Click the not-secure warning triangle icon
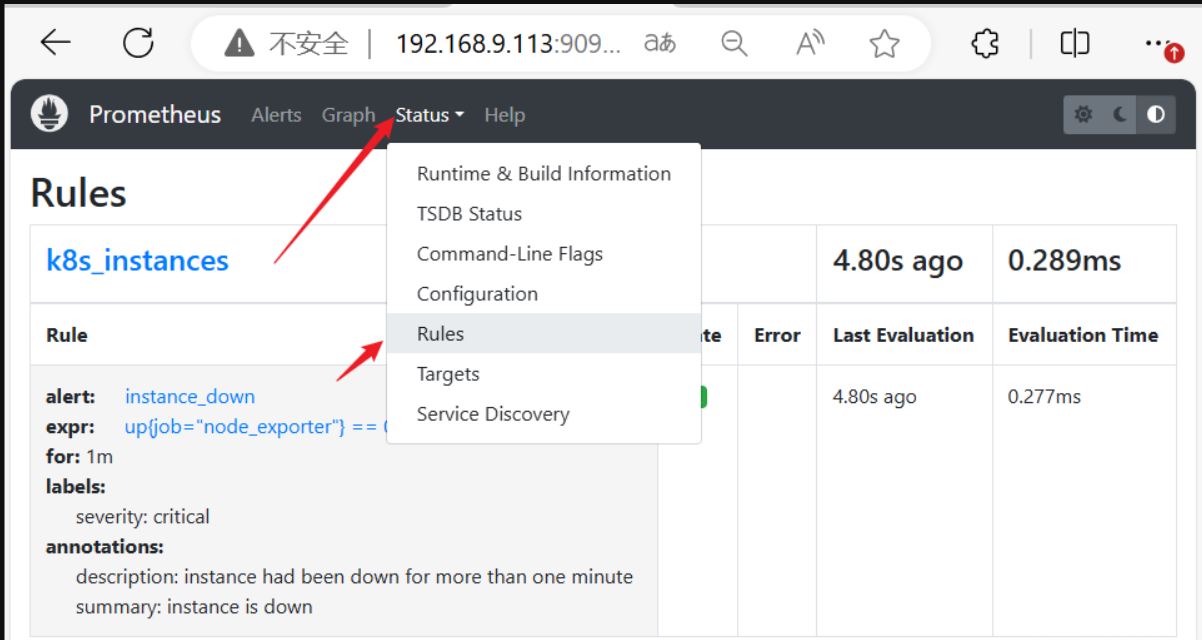The image size is (1202, 640). [x=239, y=43]
